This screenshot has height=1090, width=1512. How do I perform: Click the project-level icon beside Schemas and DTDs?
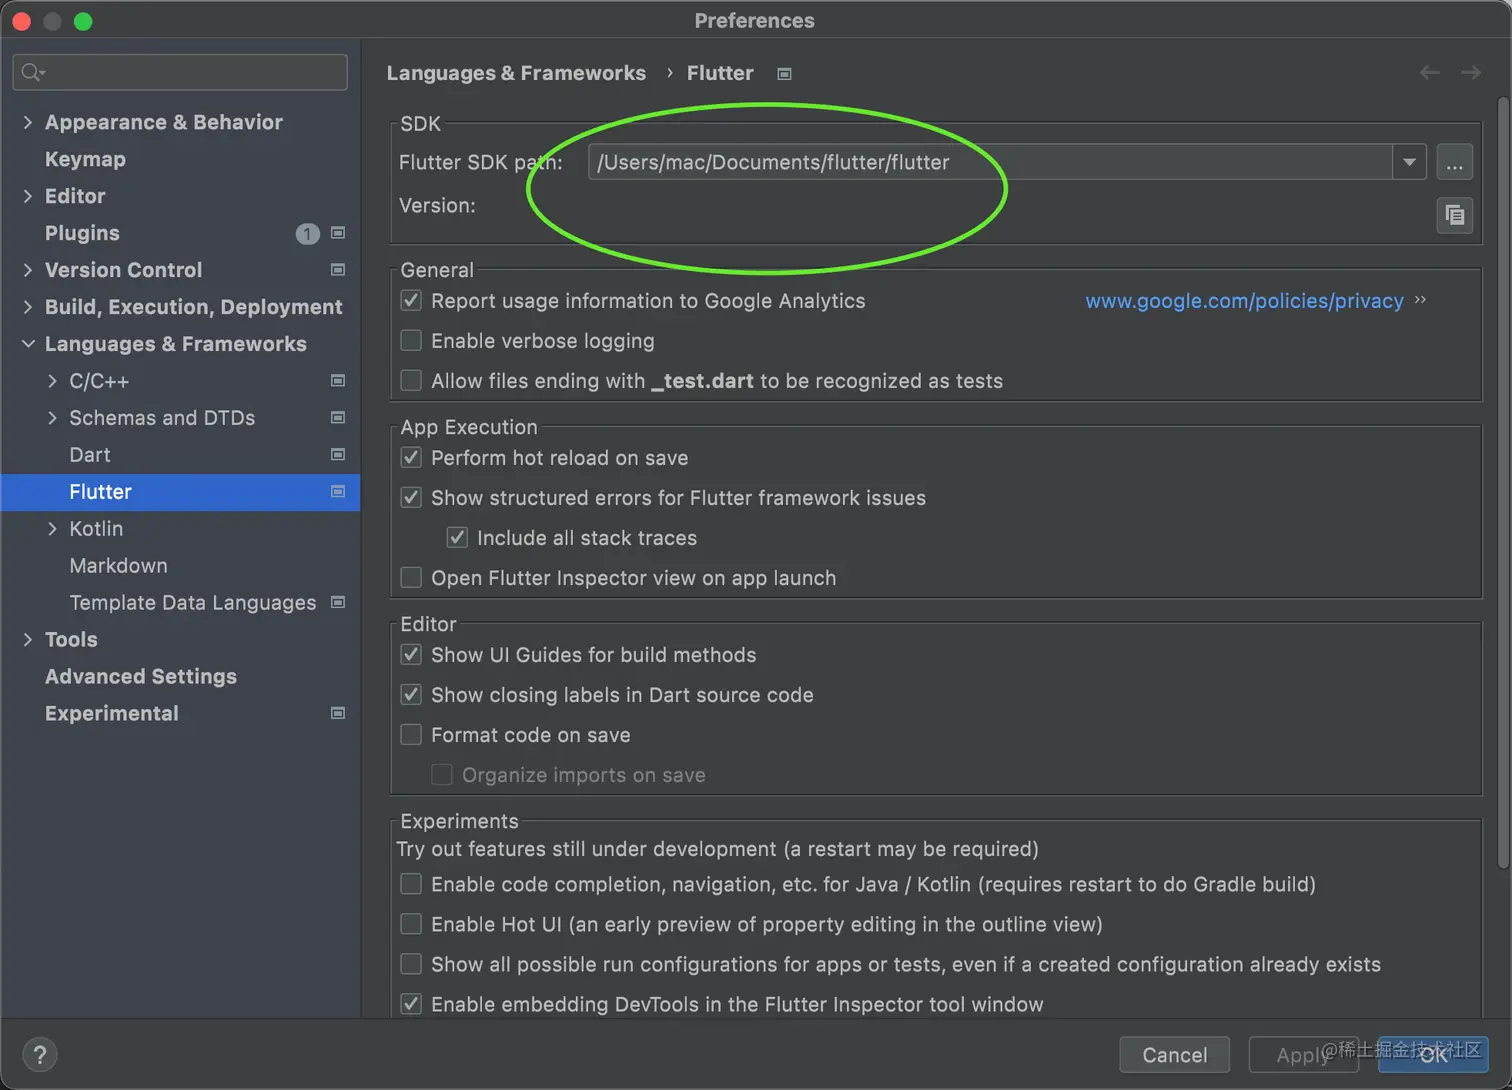coord(338,418)
